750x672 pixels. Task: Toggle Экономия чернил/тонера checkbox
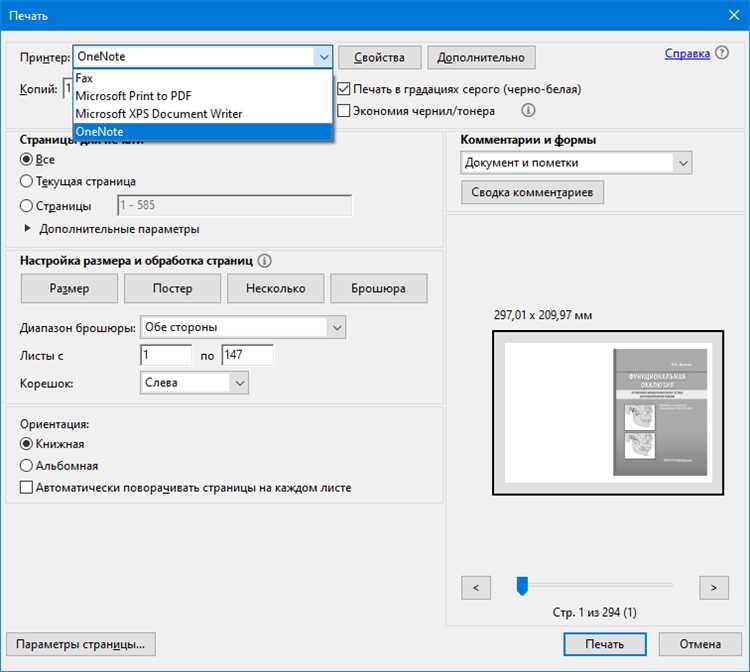(x=343, y=110)
